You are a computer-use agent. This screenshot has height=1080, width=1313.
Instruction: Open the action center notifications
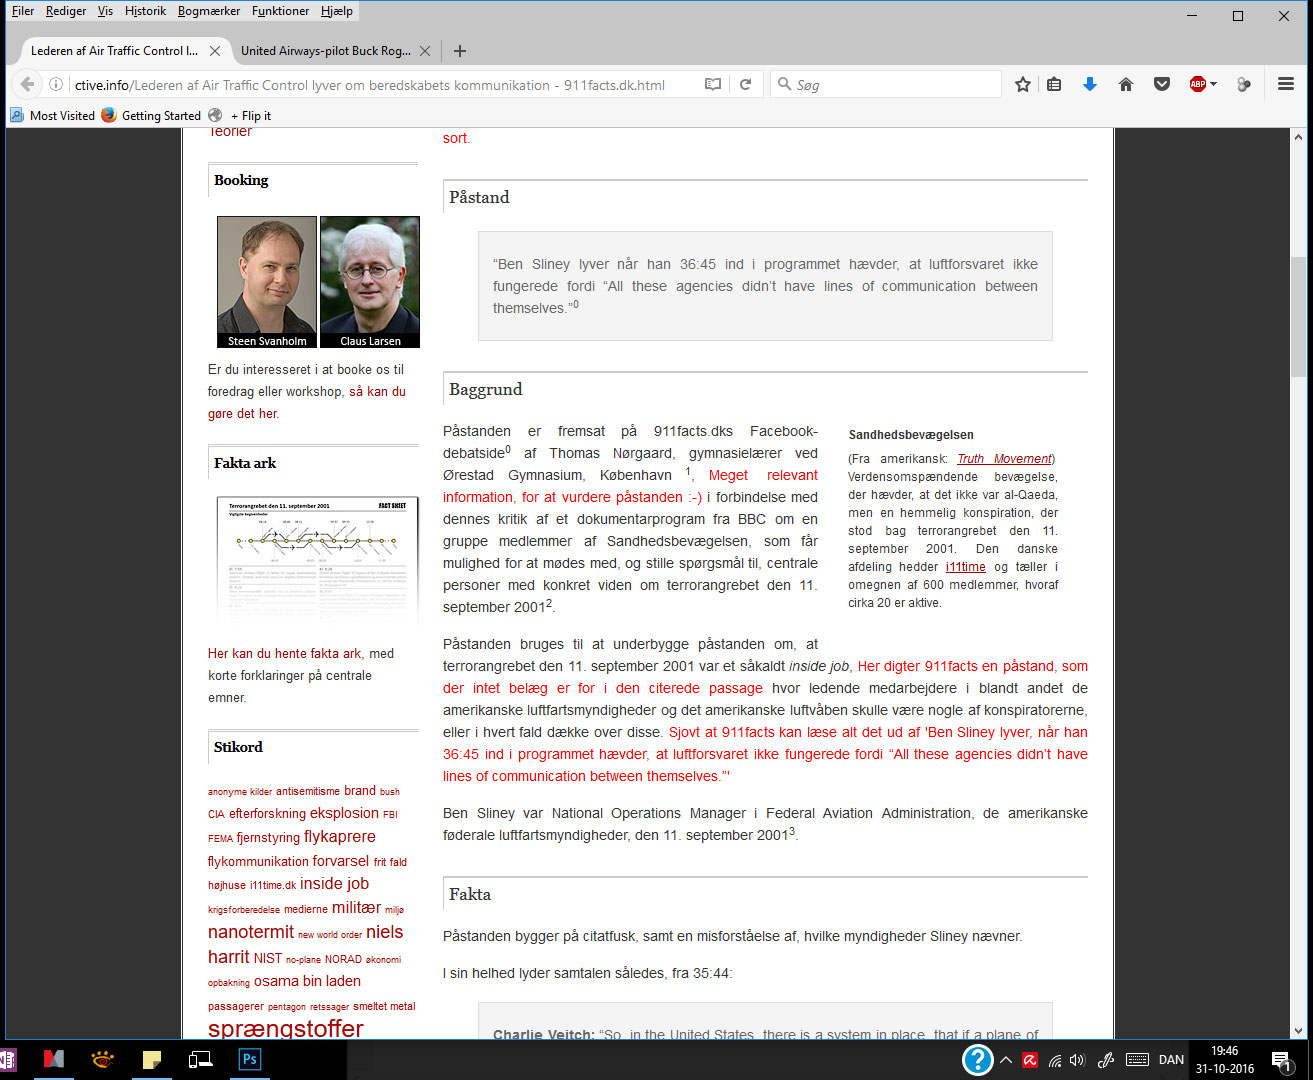[1281, 1060]
